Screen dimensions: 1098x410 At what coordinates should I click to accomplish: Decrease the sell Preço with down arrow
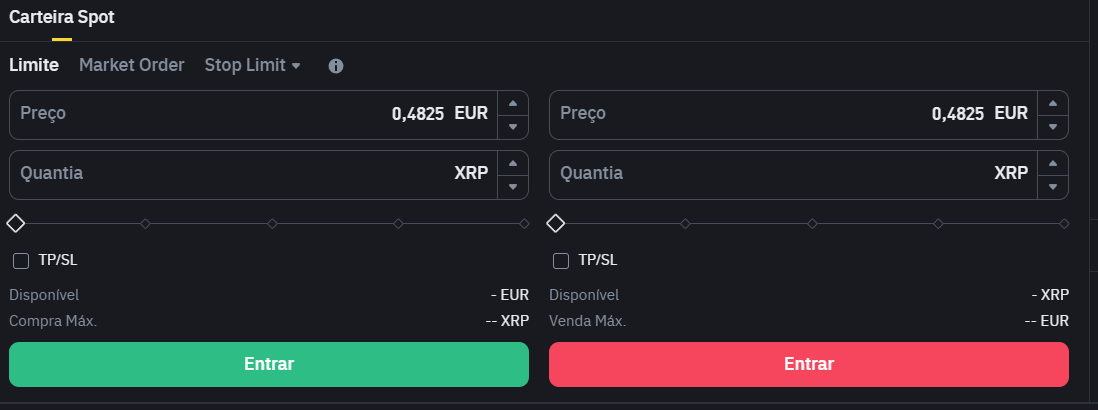coord(1053,127)
